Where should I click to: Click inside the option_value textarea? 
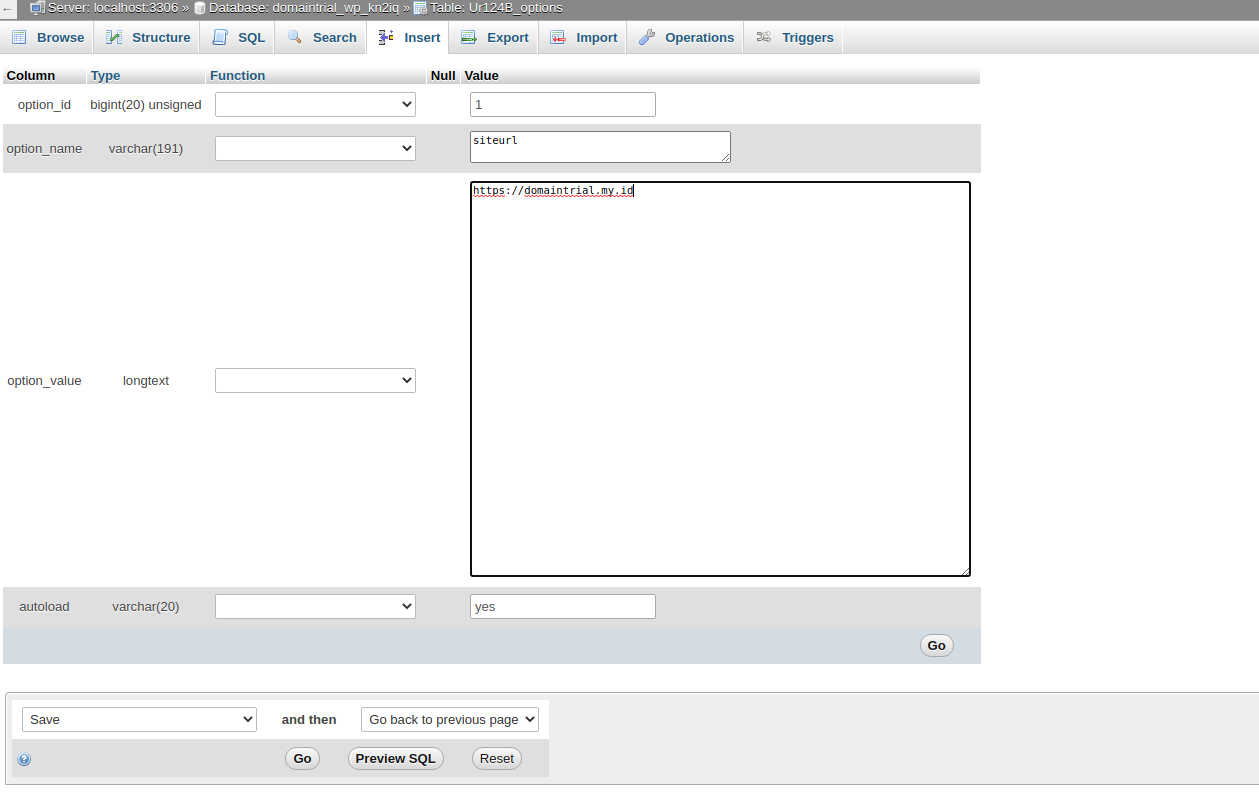tap(720, 377)
